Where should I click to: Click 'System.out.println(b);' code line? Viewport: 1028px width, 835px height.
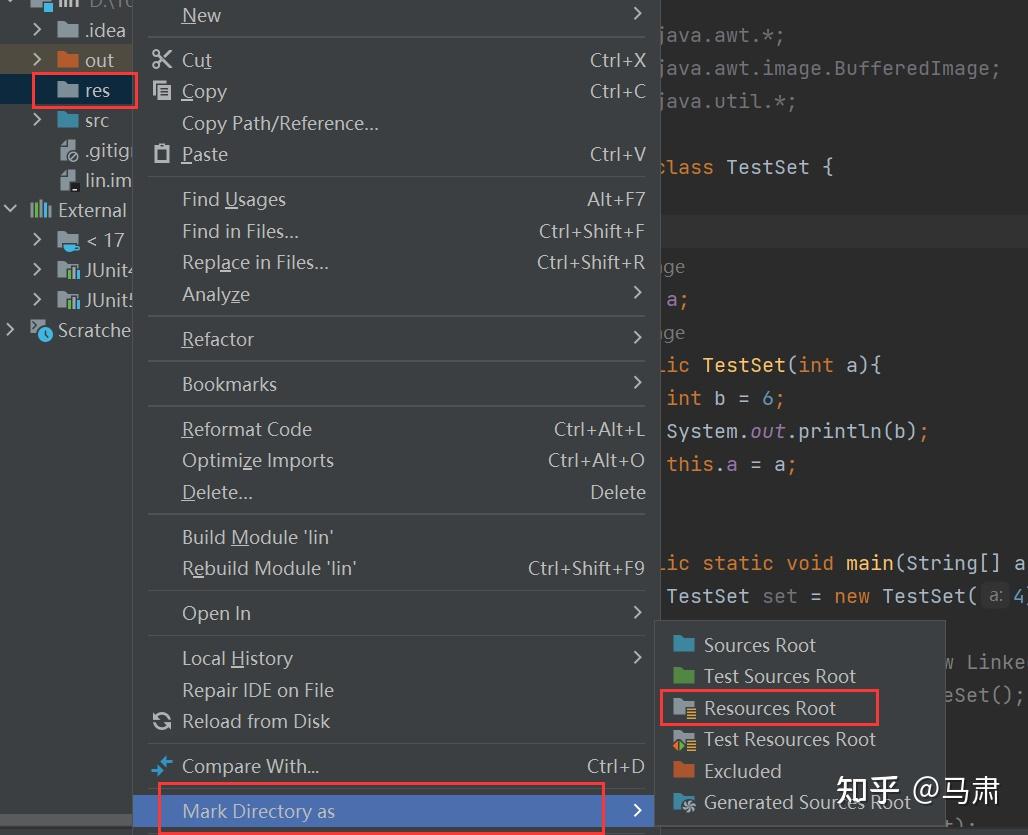pos(797,431)
